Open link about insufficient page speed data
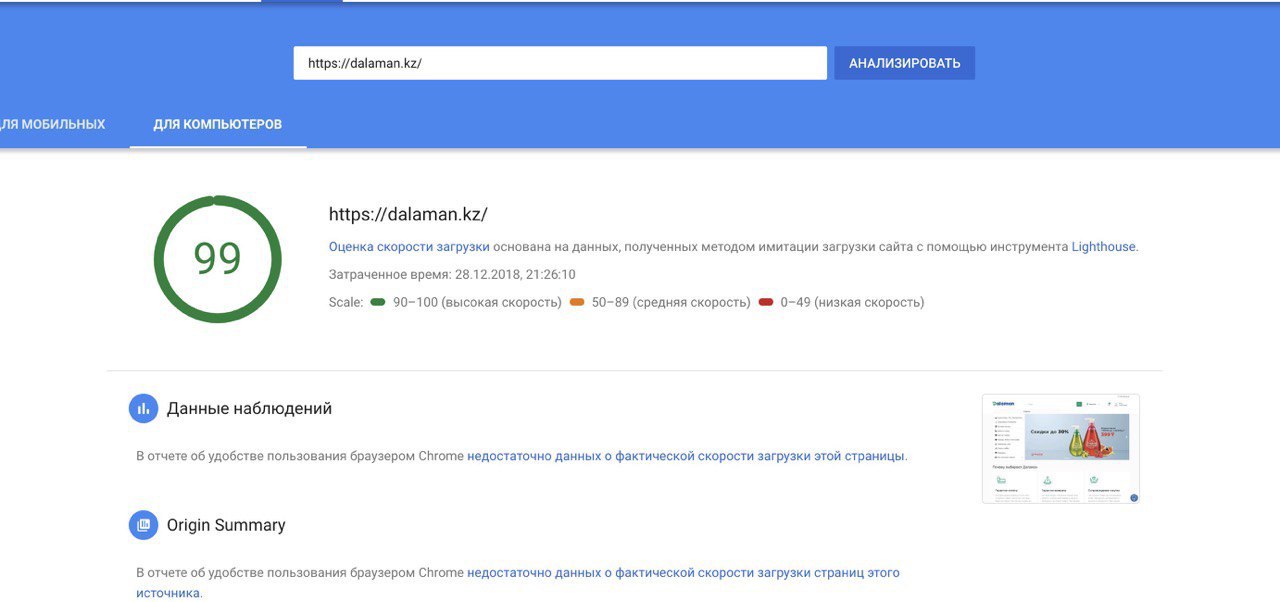The height and width of the screenshot is (602, 1280). (x=686, y=456)
